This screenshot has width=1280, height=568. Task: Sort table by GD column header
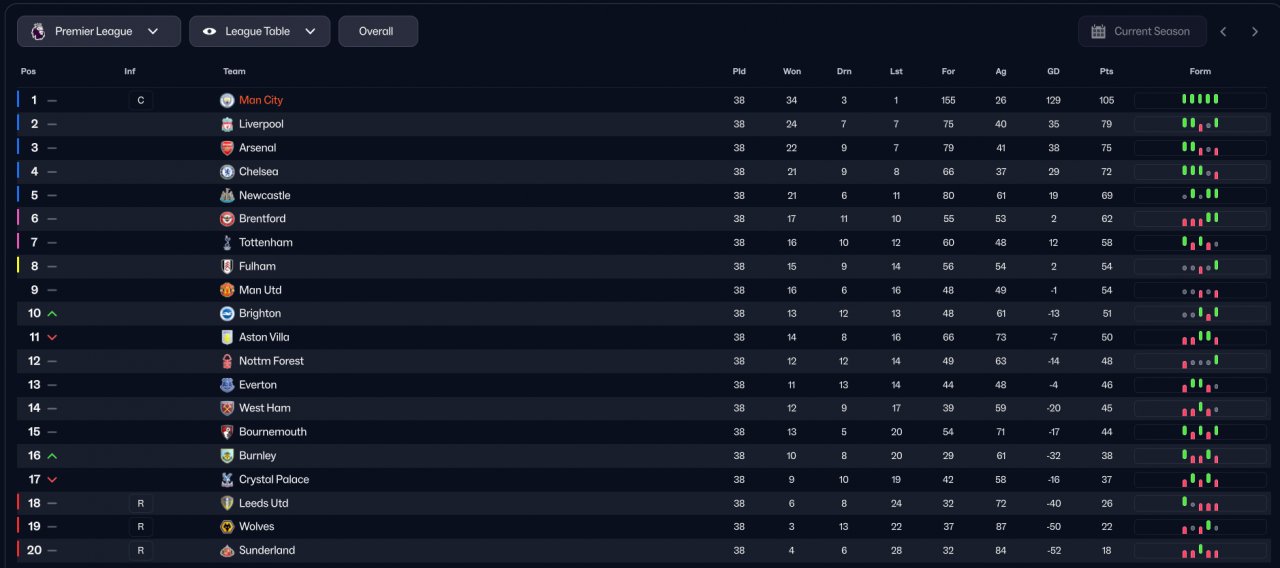pos(1053,72)
